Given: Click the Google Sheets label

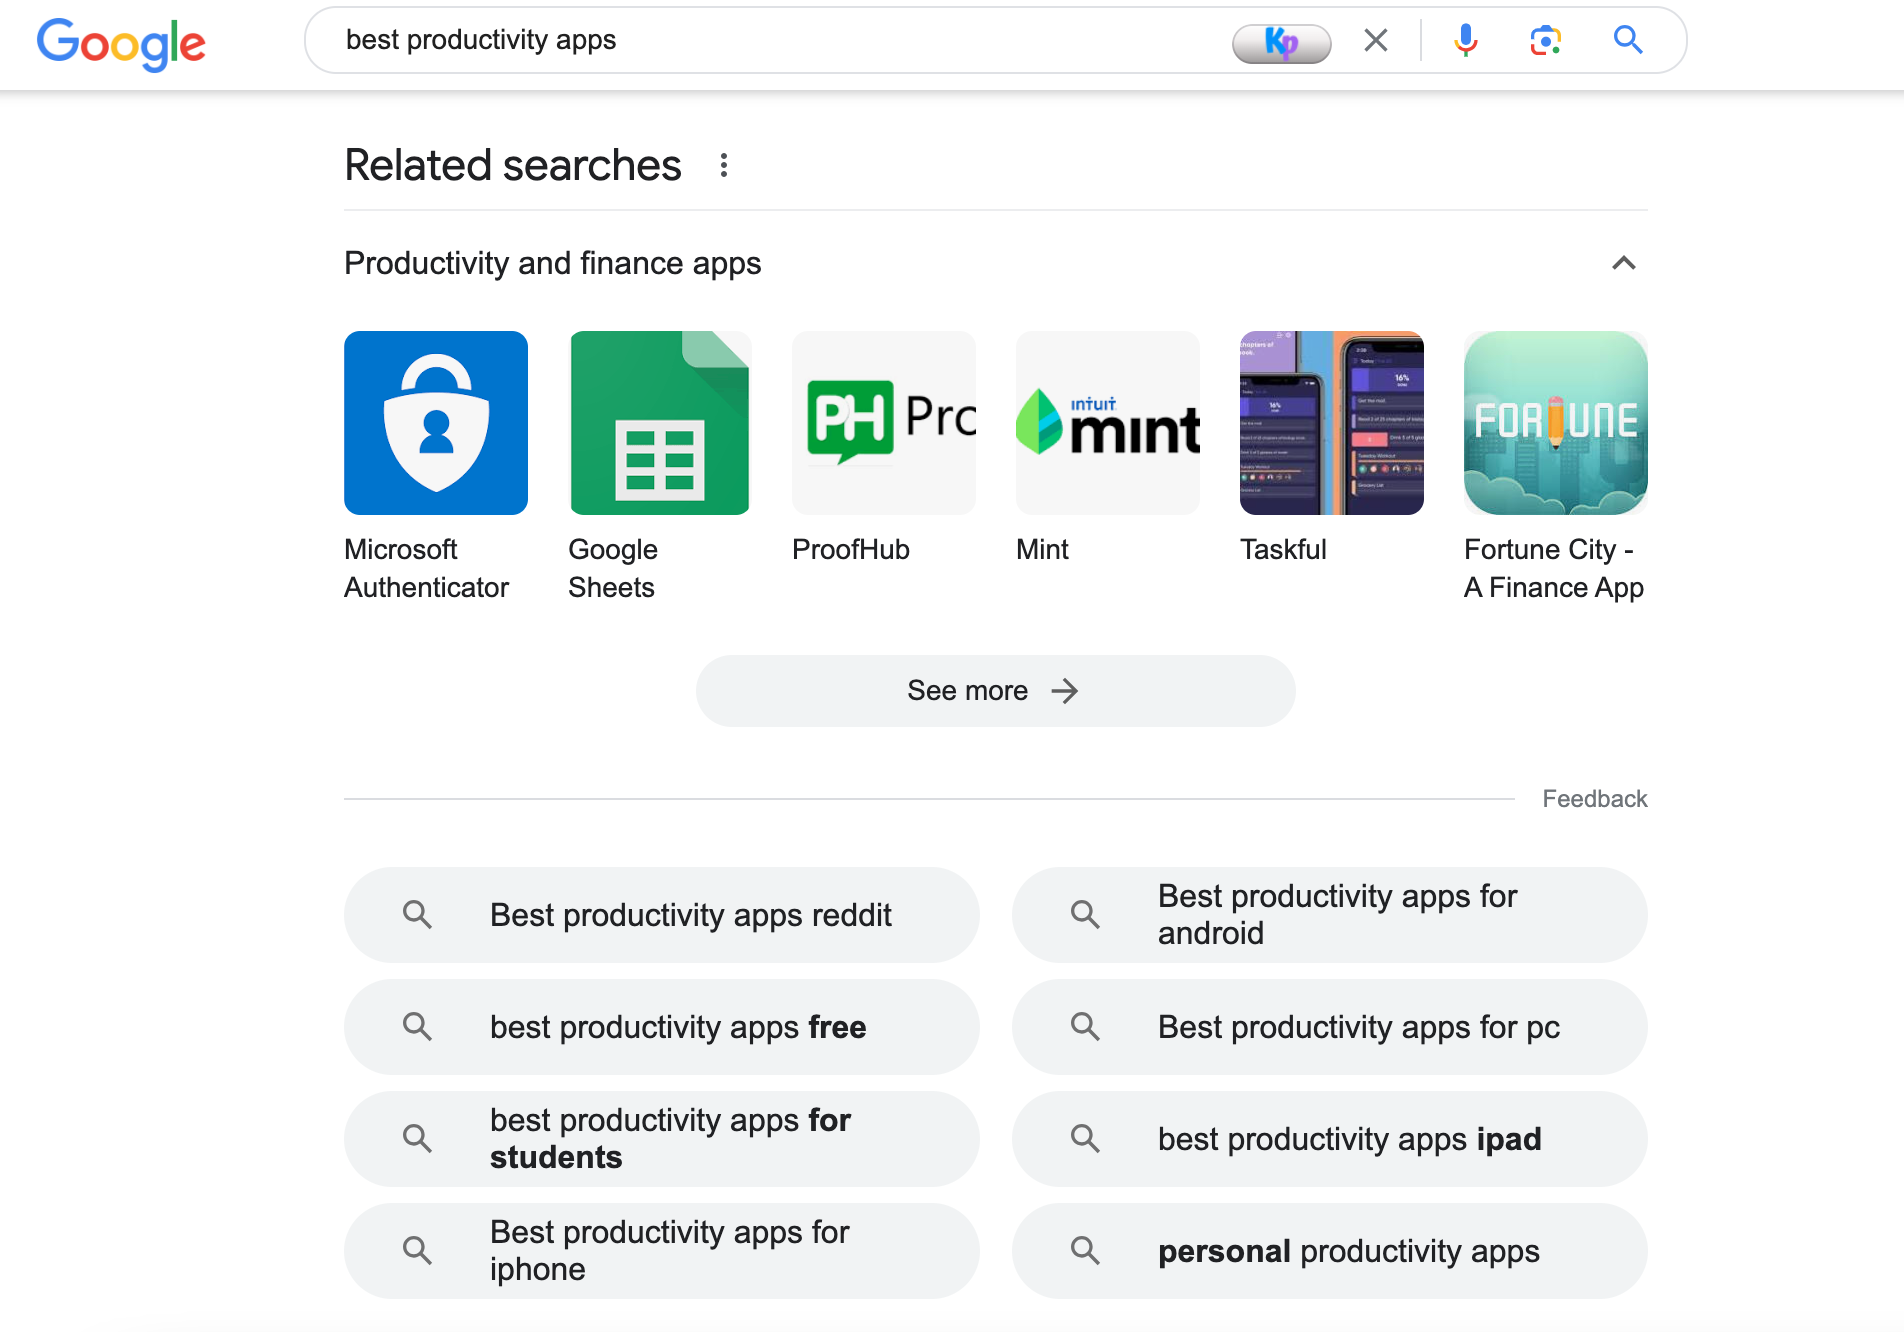Looking at the screenshot, I should [613, 568].
